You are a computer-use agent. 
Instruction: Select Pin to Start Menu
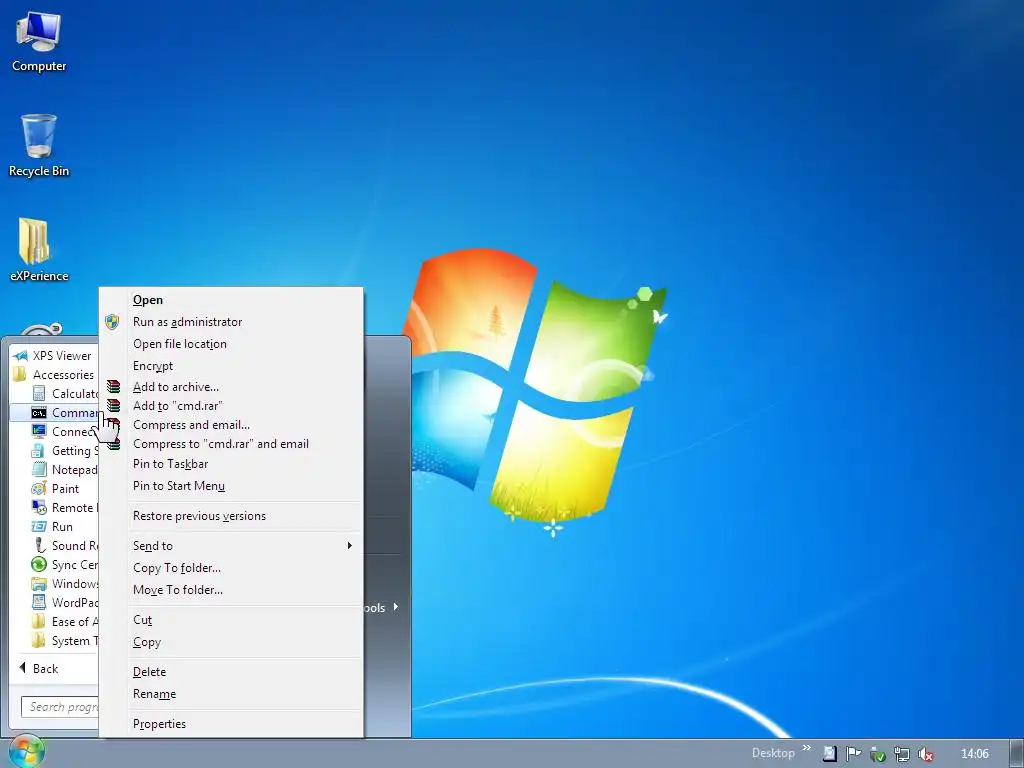coord(231,486)
